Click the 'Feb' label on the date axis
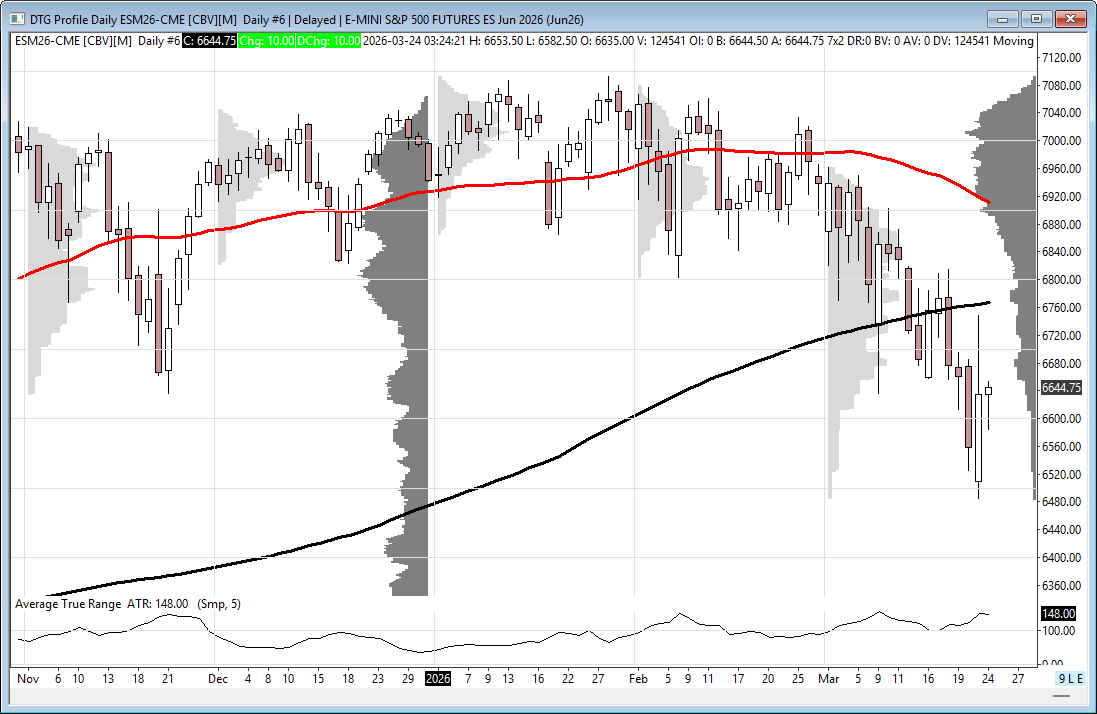This screenshot has height=714, width=1097. tap(640, 679)
